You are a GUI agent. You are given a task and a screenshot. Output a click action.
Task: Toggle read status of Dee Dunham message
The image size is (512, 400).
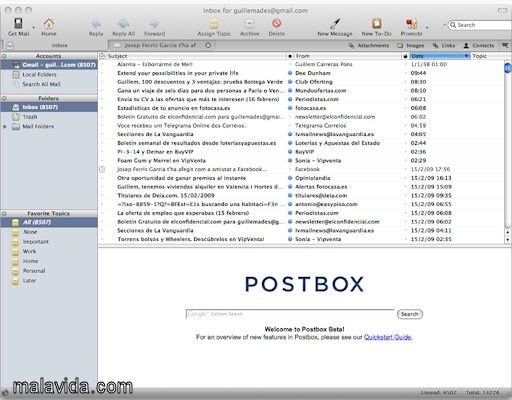pos(290,73)
